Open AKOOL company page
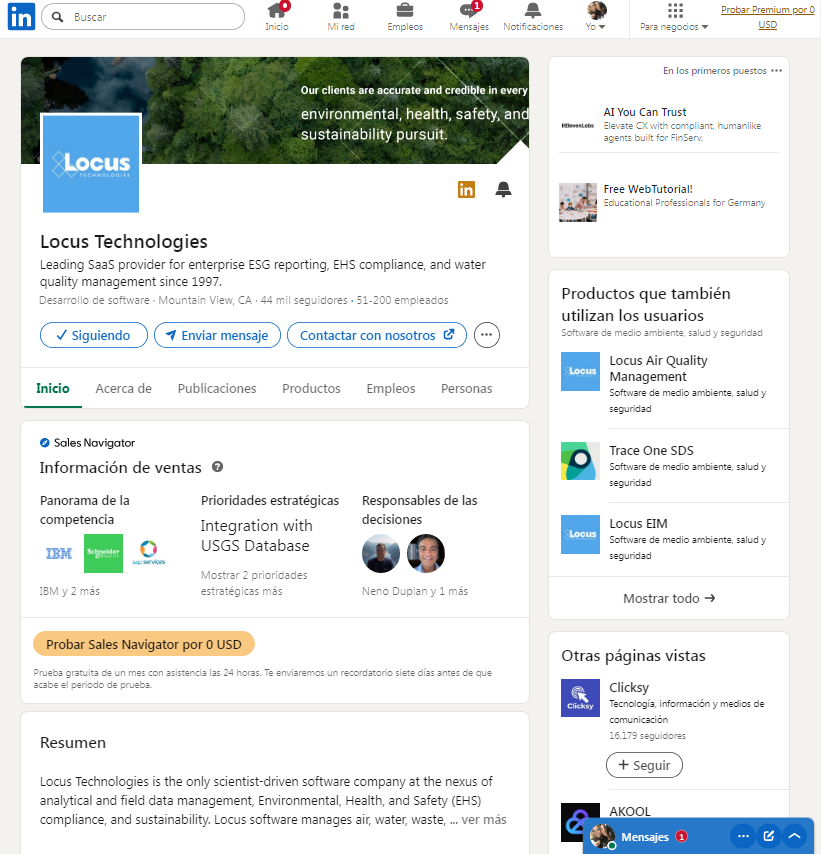Screen dimensions: 821x854 coord(630,811)
